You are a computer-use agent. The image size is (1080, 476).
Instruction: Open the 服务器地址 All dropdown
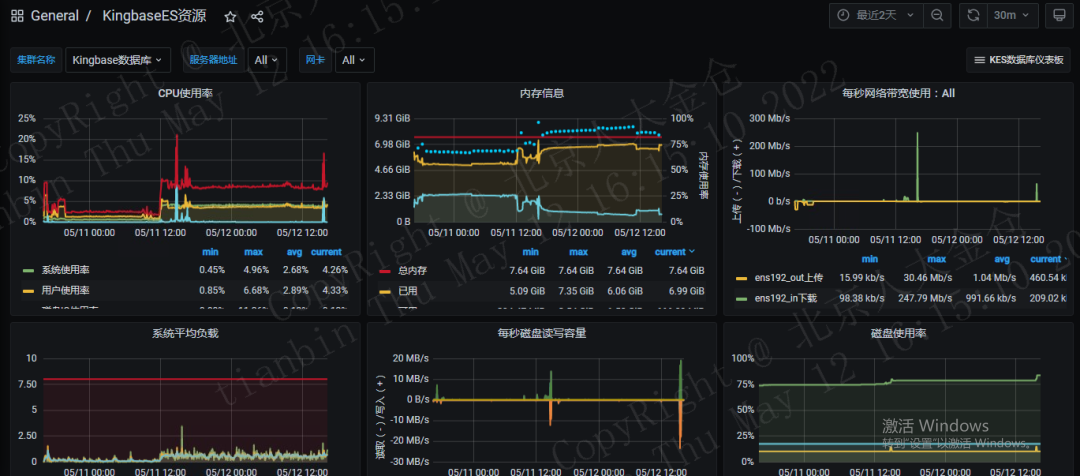267,60
